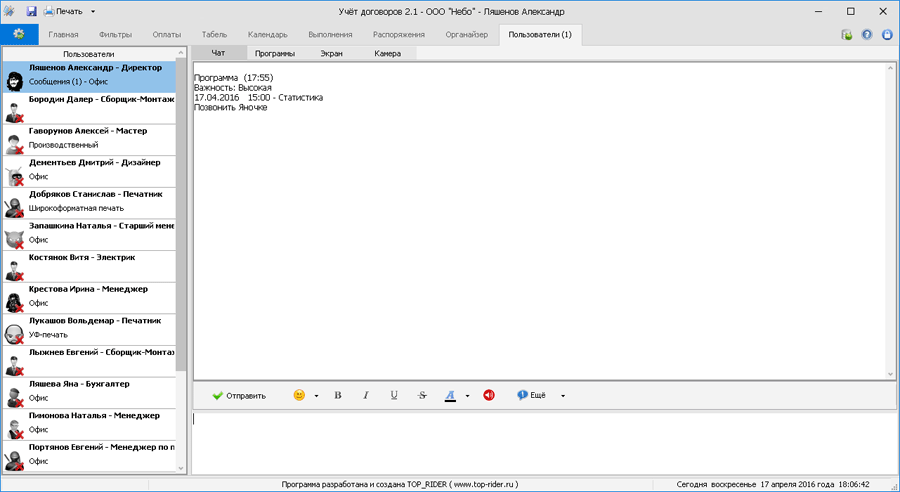Click the red speaker sound icon
Viewport: 900px width, 492px height.
click(488, 395)
